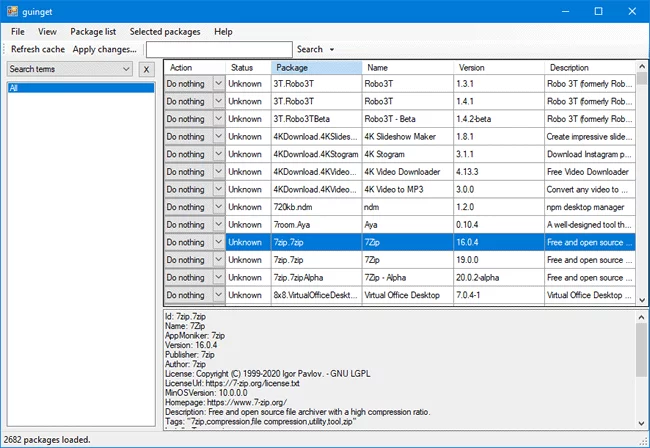
Task: Click the Free Video Downloader description cell
Action: tap(590, 172)
